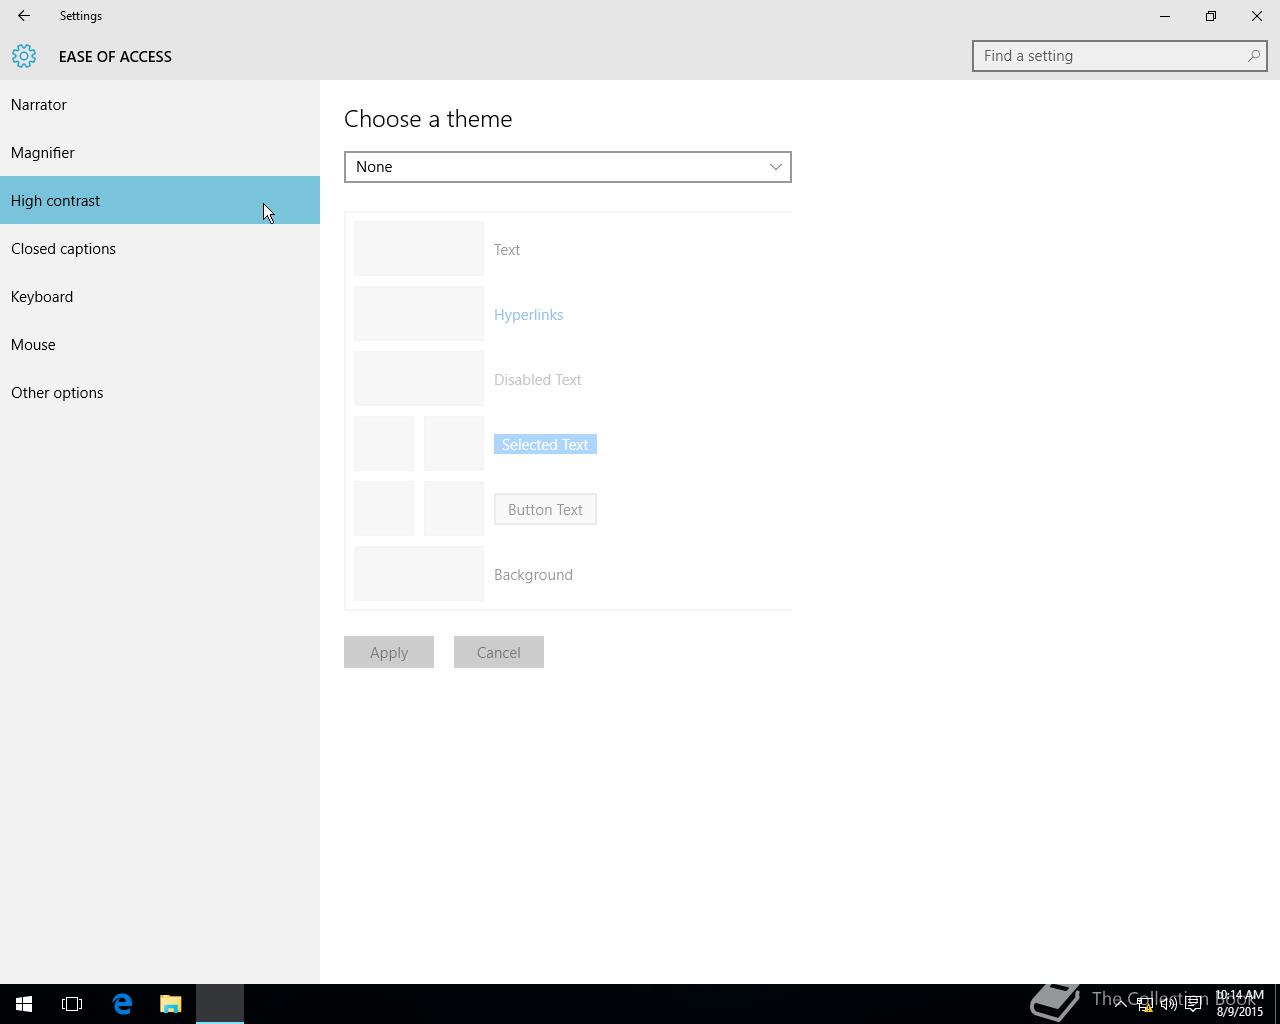Click the EASE OF ACCESS title

pyautogui.click(x=115, y=56)
